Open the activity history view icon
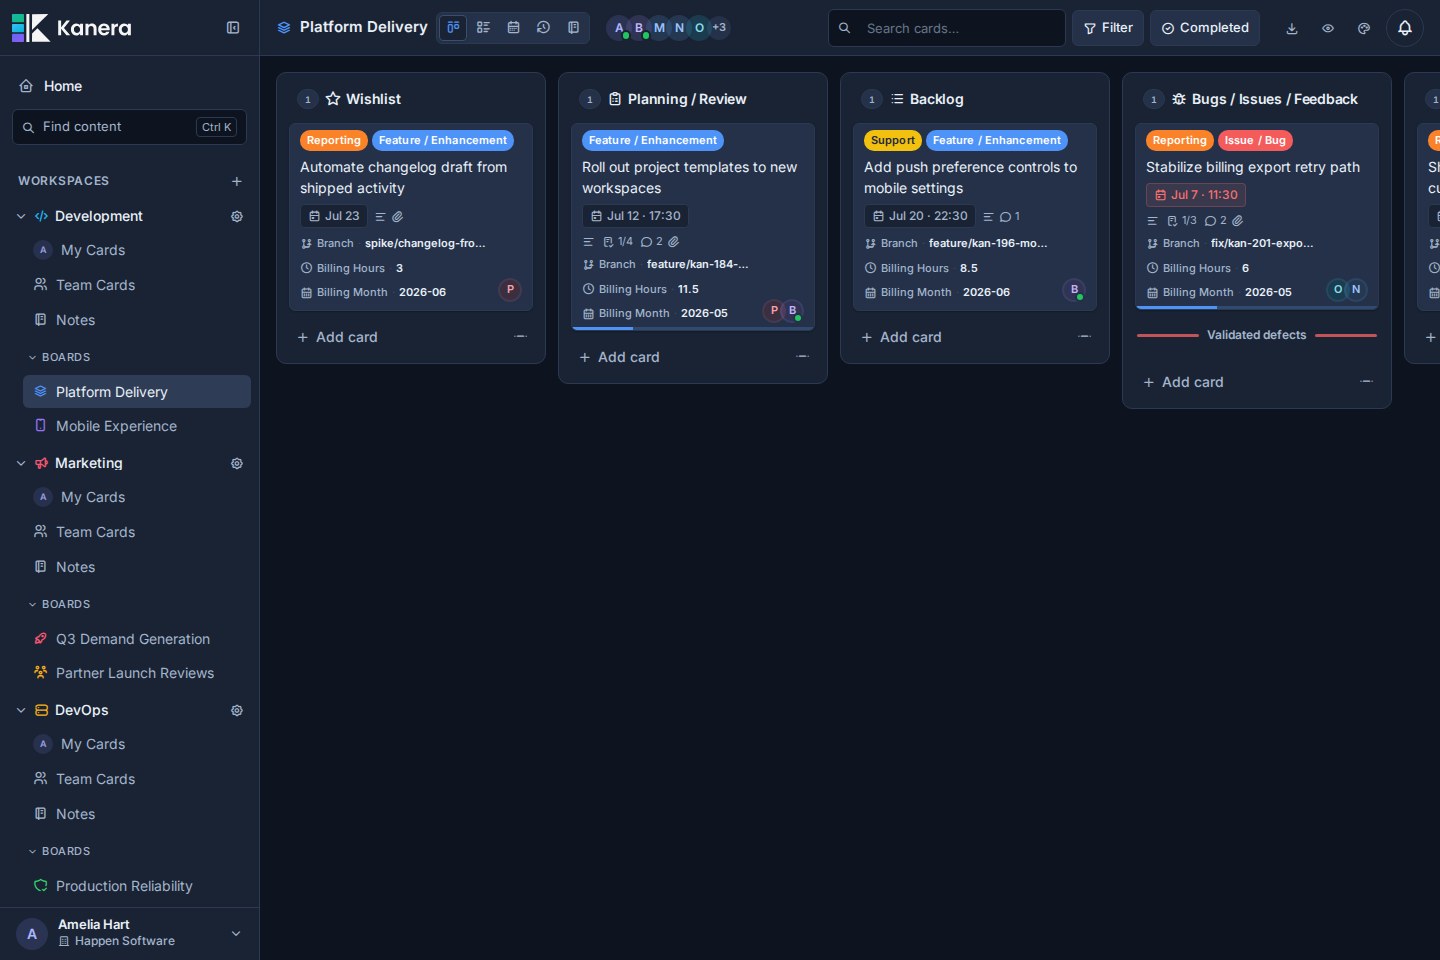This screenshot has height=960, width=1440. (543, 28)
